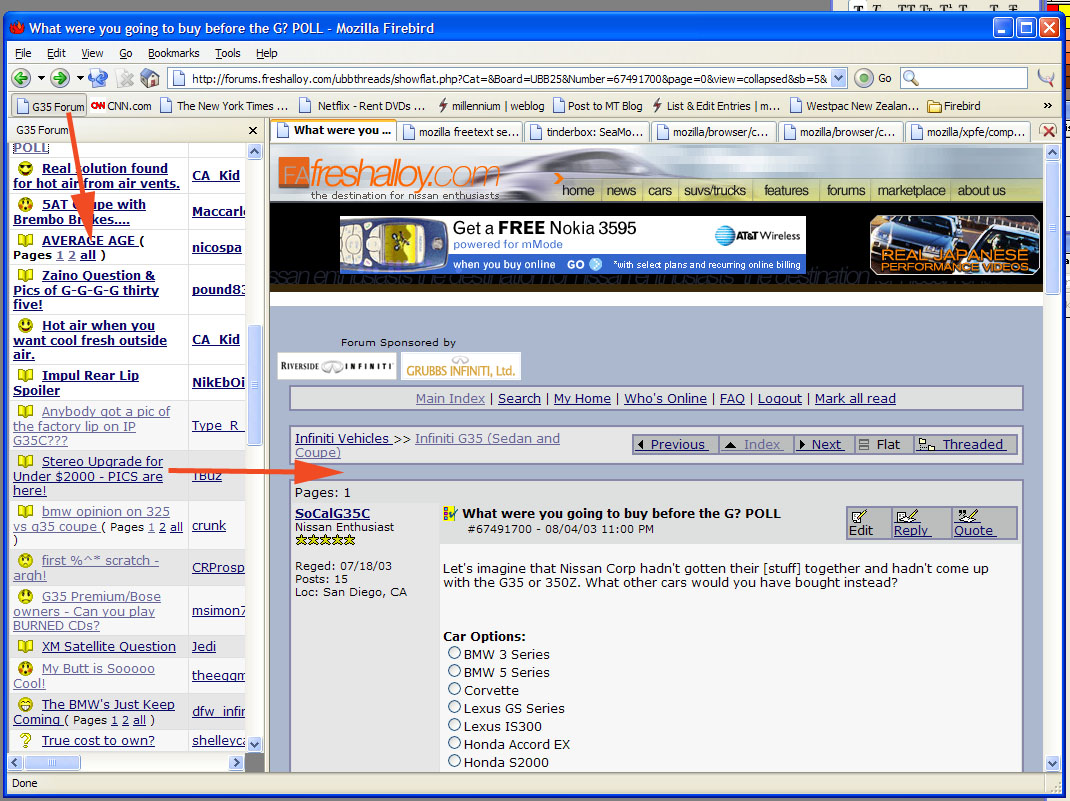Open the Forward button history dropdown

(x=80, y=78)
